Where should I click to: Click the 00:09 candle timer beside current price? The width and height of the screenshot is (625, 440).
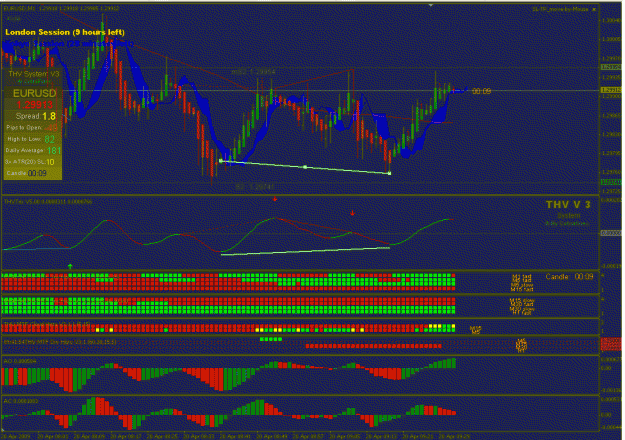tap(481, 91)
